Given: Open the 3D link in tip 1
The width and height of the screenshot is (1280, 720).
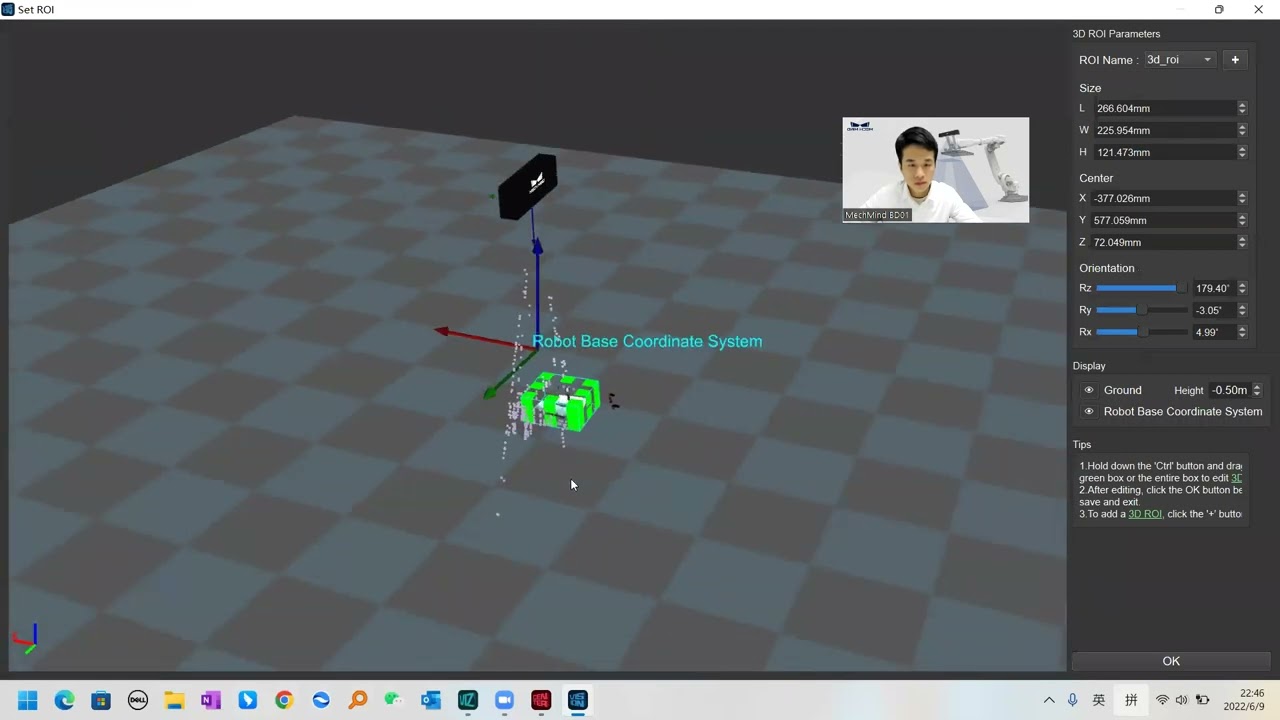Looking at the screenshot, I should (1237, 478).
